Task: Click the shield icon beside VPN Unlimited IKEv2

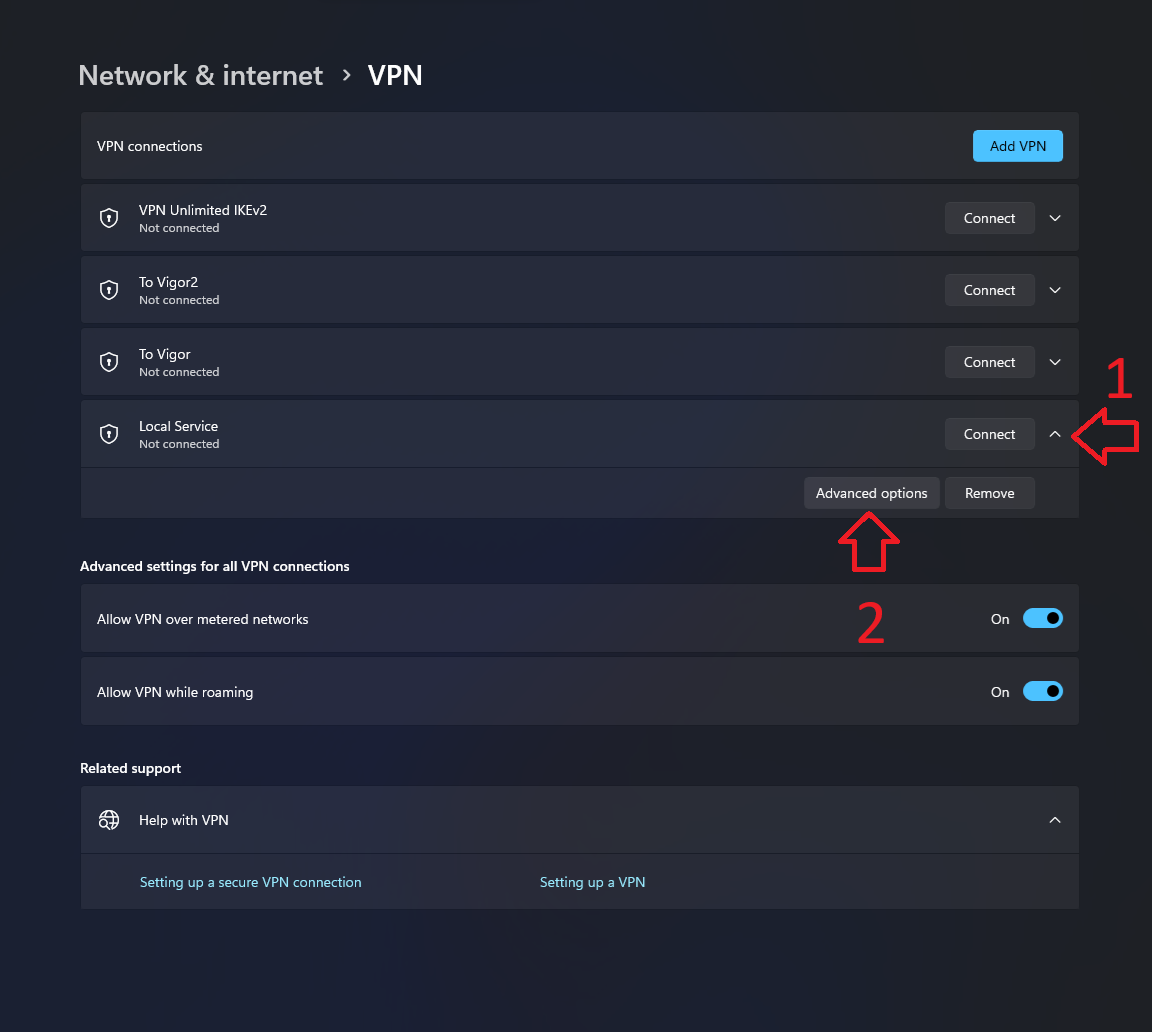Action: (x=108, y=217)
